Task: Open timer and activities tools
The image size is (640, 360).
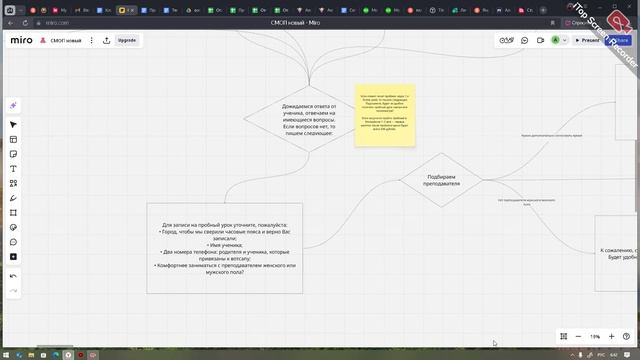Action: point(507,40)
